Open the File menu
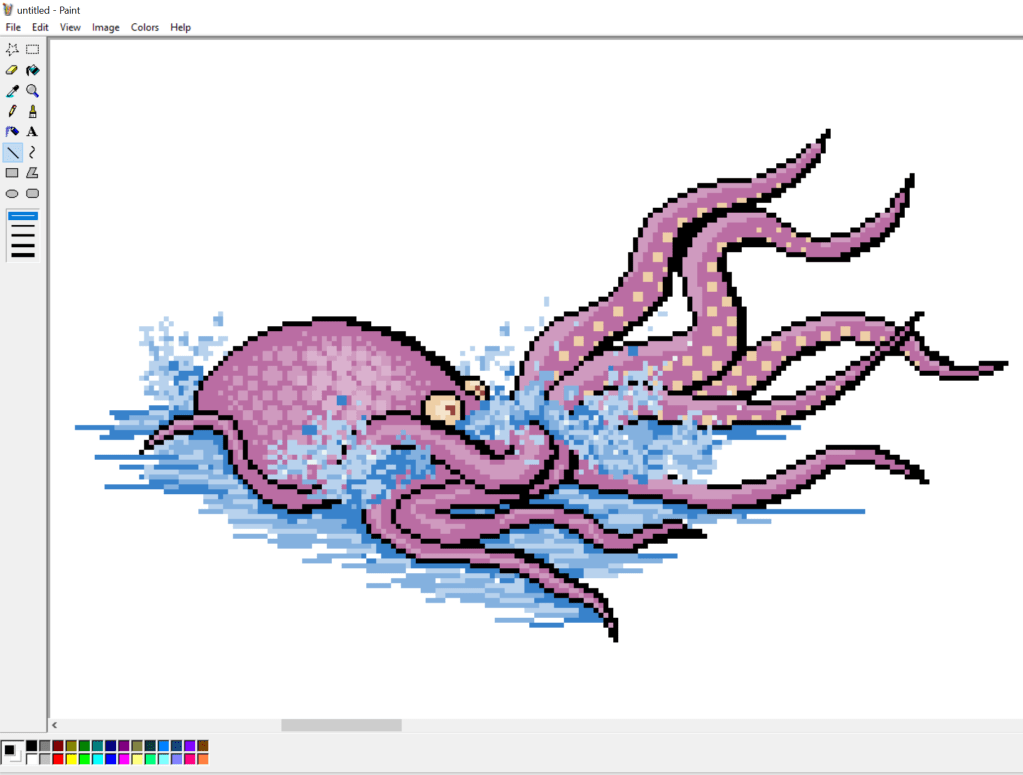1023x775 pixels. pyautogui.click(x=13, y=27)
